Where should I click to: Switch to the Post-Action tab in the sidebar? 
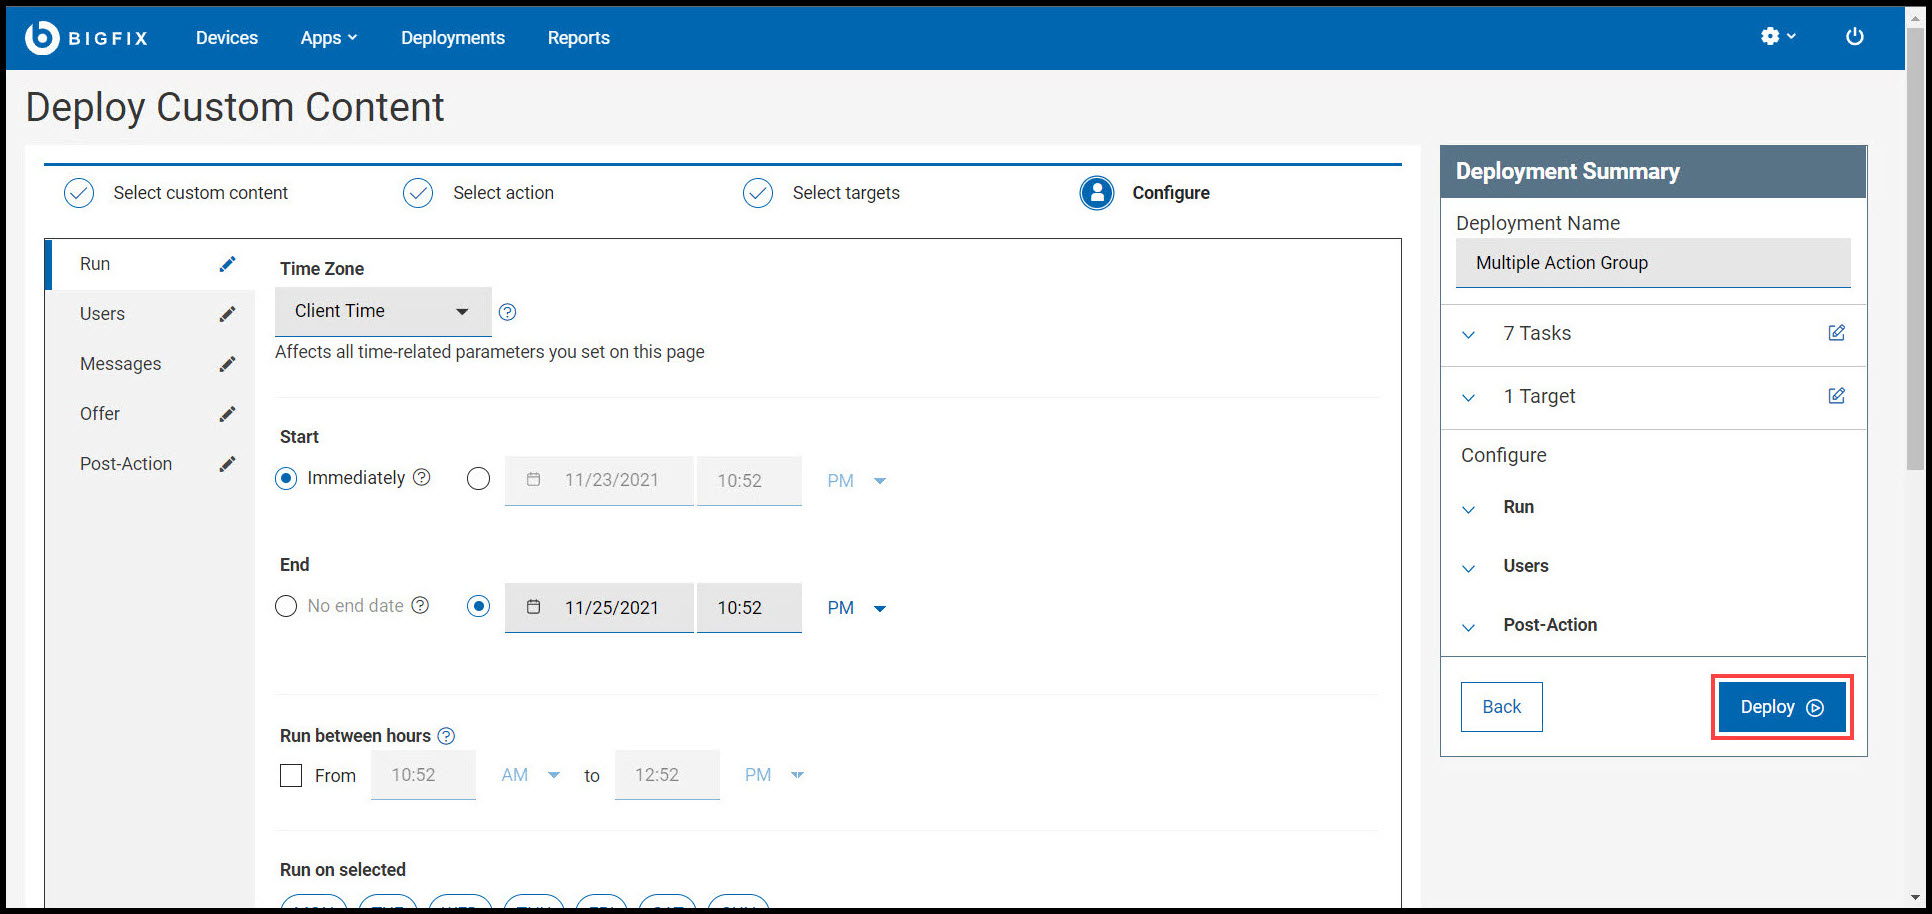coord(126,463)
